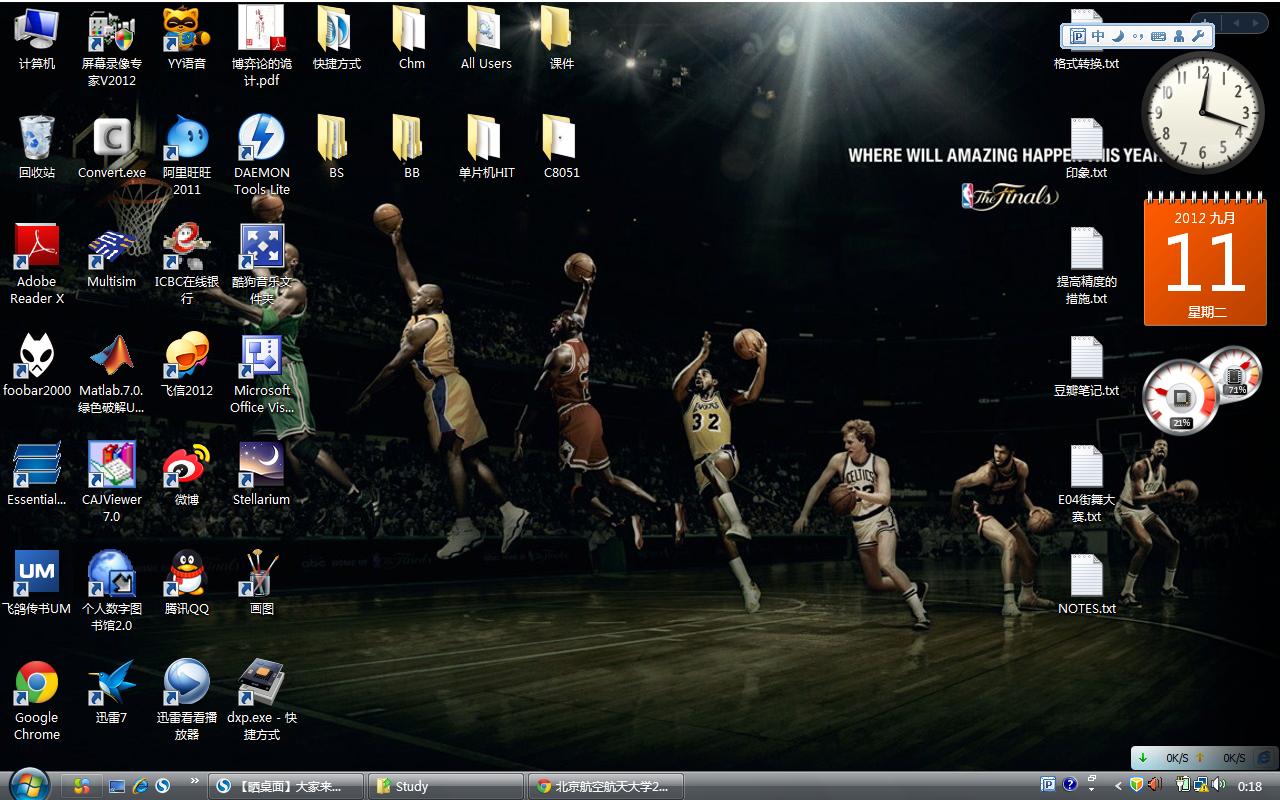Open the Multisim shortcut
The image size is (1280, 800).
(112, 256)
